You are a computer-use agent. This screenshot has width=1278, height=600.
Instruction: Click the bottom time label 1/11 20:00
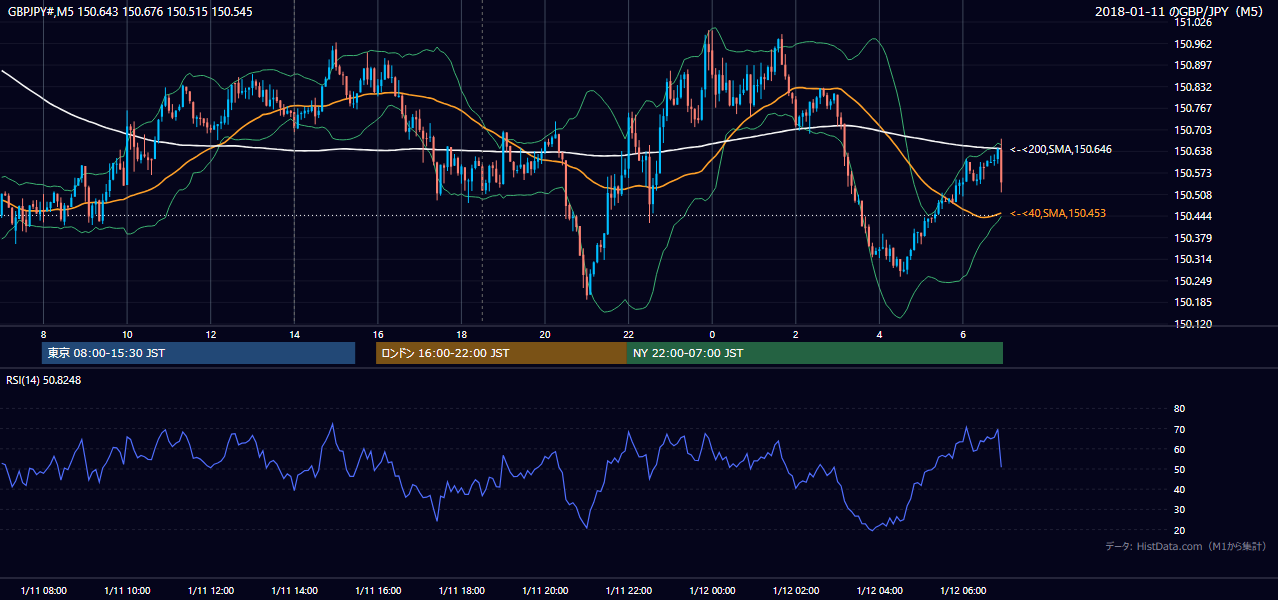coord(544,591)
